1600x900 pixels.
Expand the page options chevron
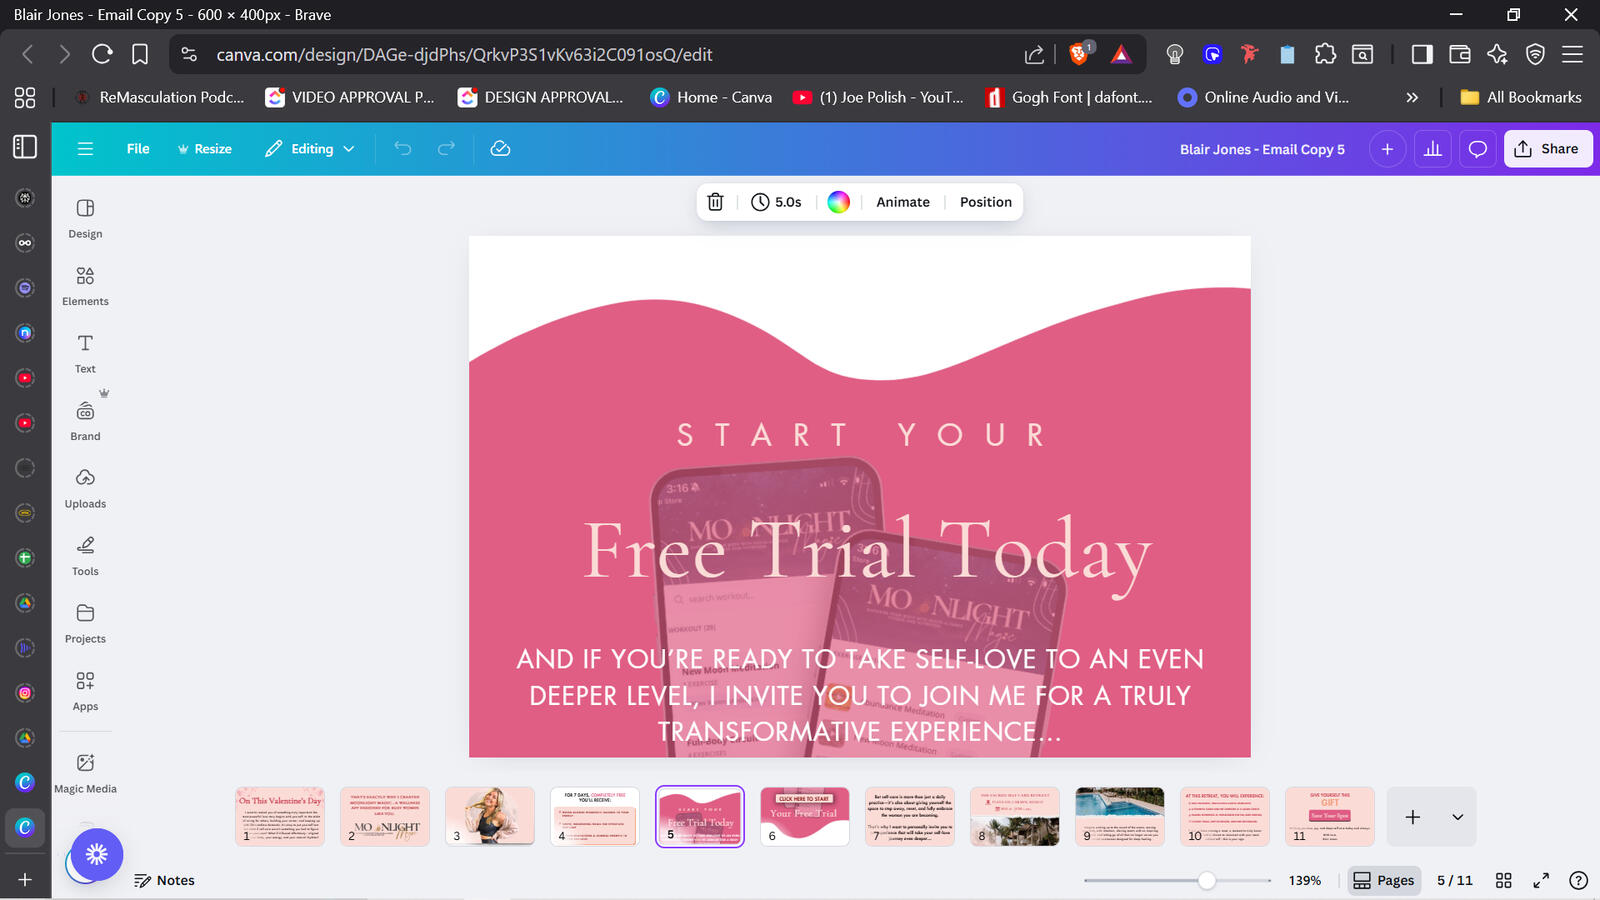point(1457,817)
